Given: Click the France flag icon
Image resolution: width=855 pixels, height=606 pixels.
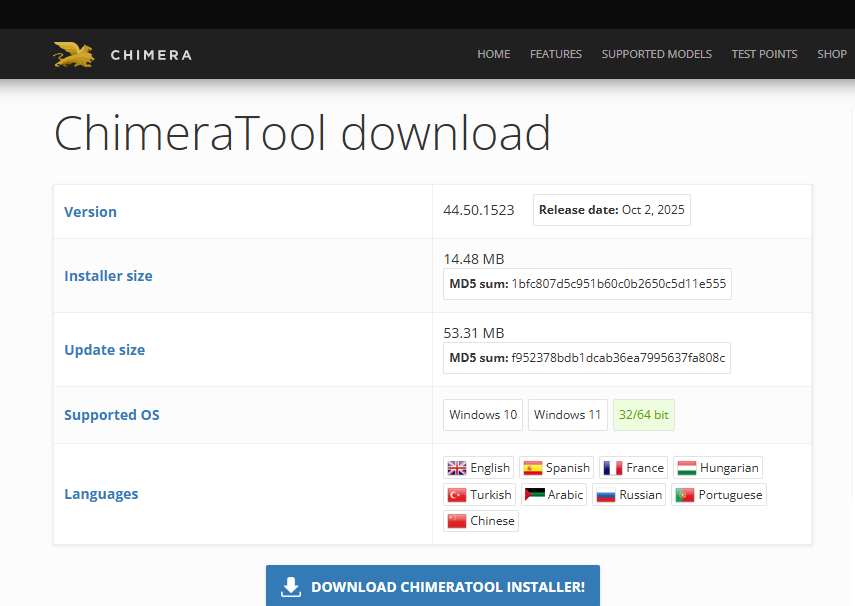Looking at the screenshot, I should (x=611, y=467).
